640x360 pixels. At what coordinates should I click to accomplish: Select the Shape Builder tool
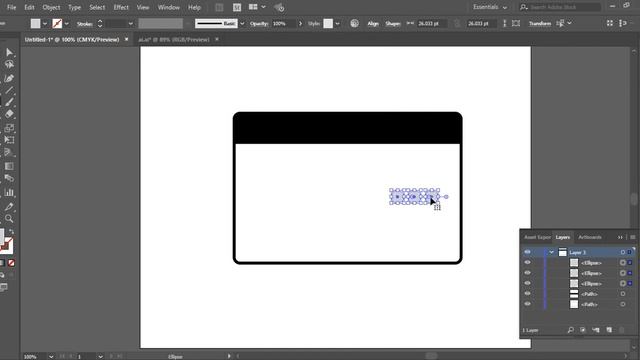click(x=9, y=153)
